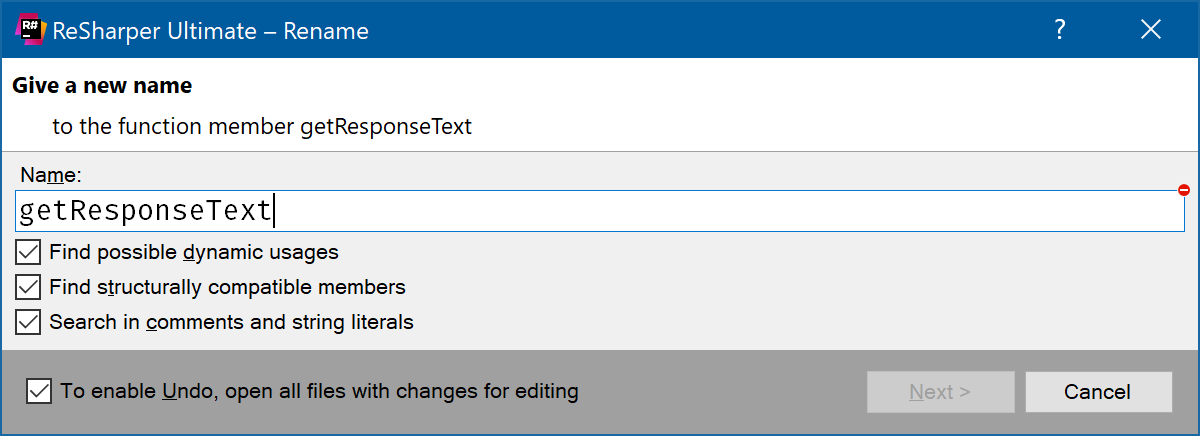This screenshot has height=436, width=1200.
Task: Click the "Search in comments and string literals" label
Action: pos(231,322)
